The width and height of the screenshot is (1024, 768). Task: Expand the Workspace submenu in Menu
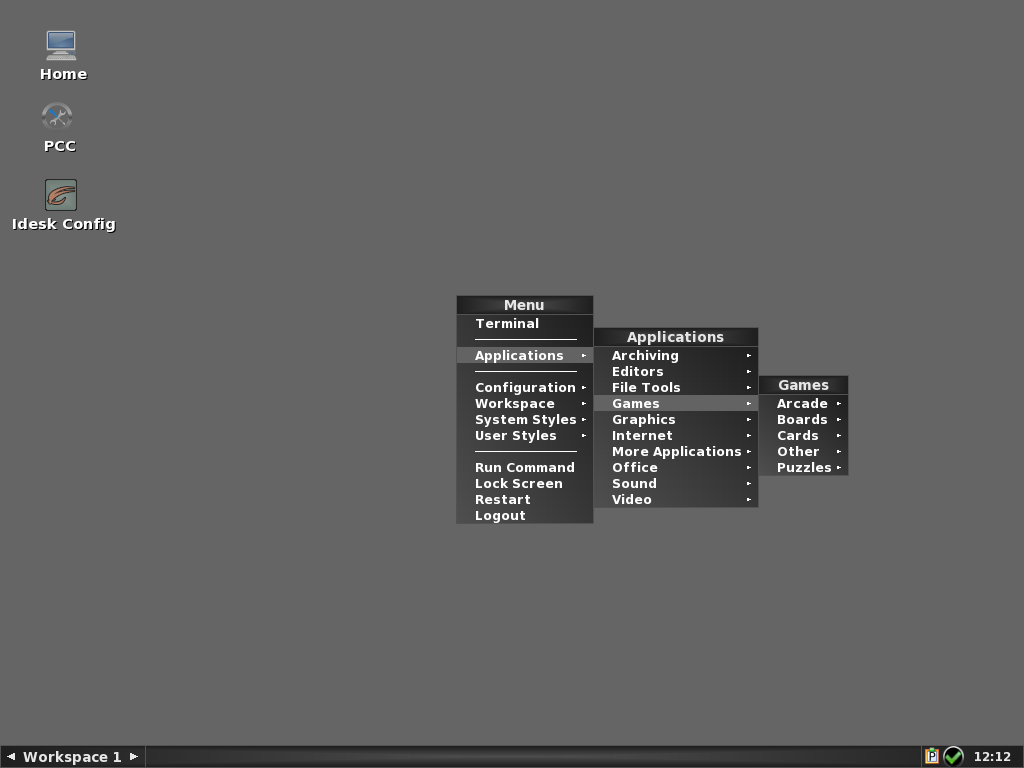tap(525, 404)
